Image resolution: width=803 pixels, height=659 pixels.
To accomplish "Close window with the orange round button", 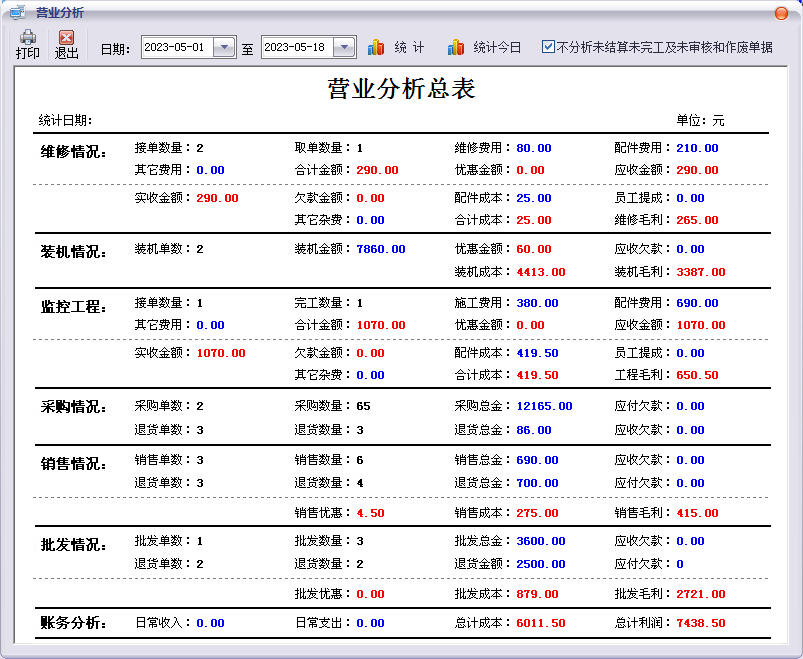I will [x=781, y=13].
